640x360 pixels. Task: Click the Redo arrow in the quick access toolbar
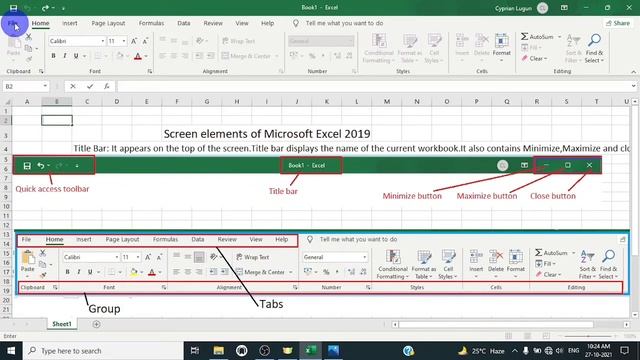click(x=45, y=8)
